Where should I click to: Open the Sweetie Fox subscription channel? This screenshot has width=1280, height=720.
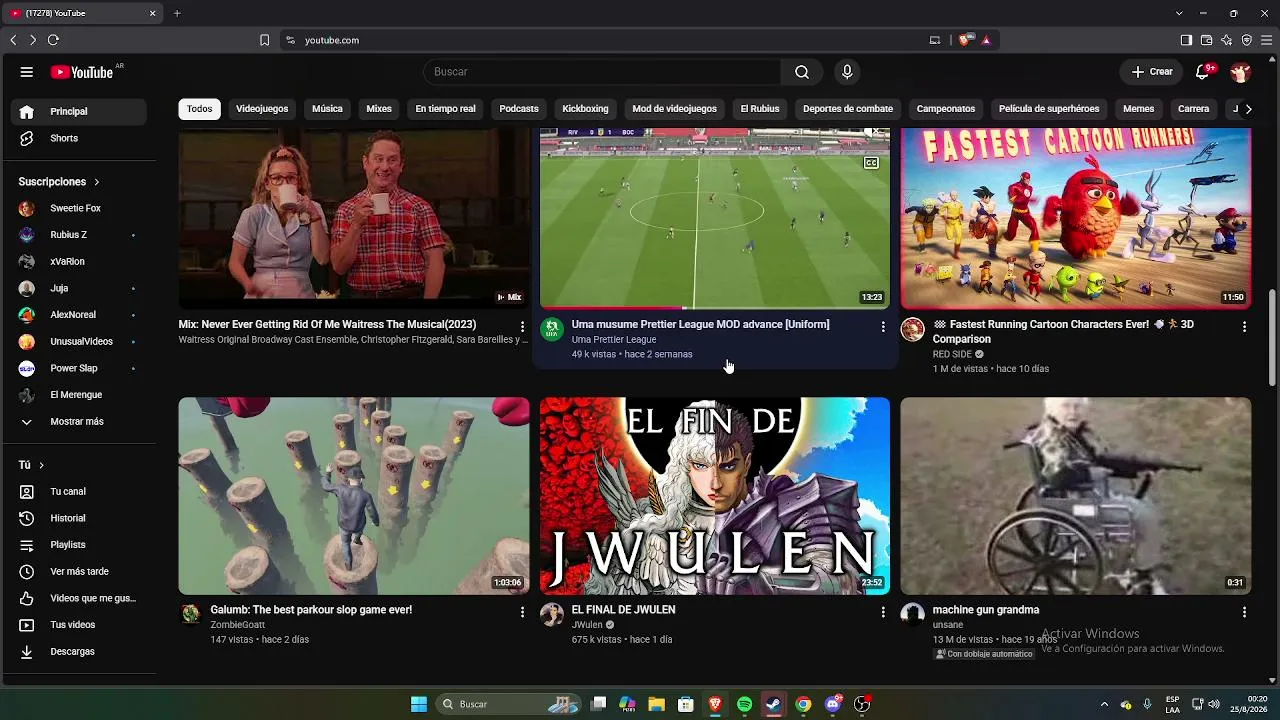[78, 208]
